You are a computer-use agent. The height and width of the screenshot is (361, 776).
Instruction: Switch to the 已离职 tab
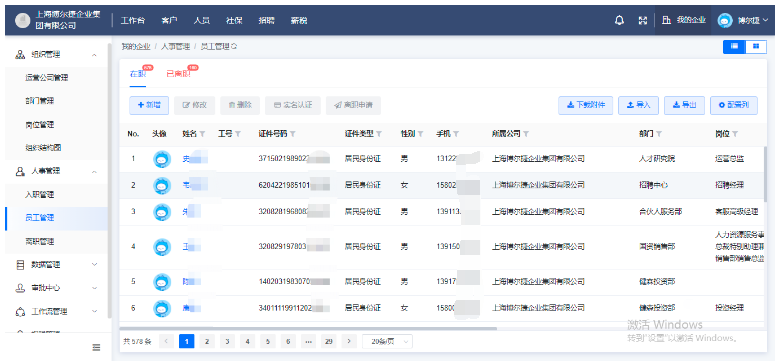pos(178,74)
